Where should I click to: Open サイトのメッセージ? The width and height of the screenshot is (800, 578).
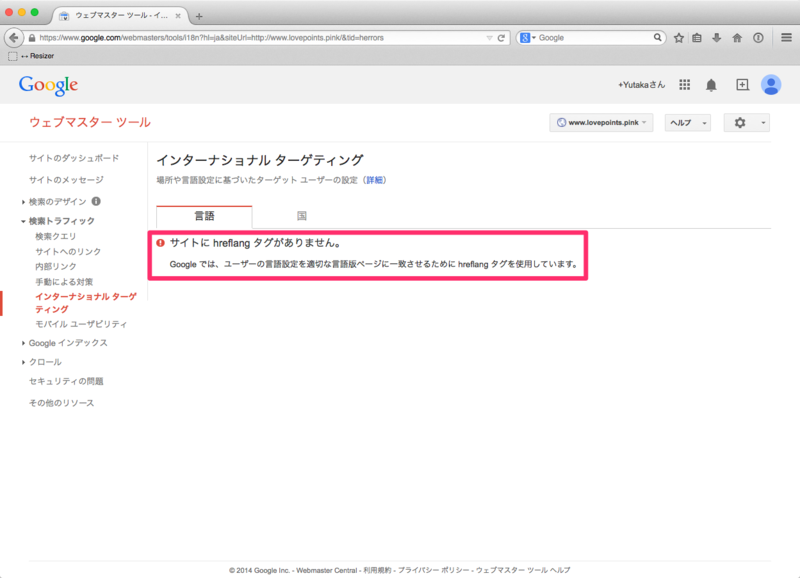tap(66, 180)
